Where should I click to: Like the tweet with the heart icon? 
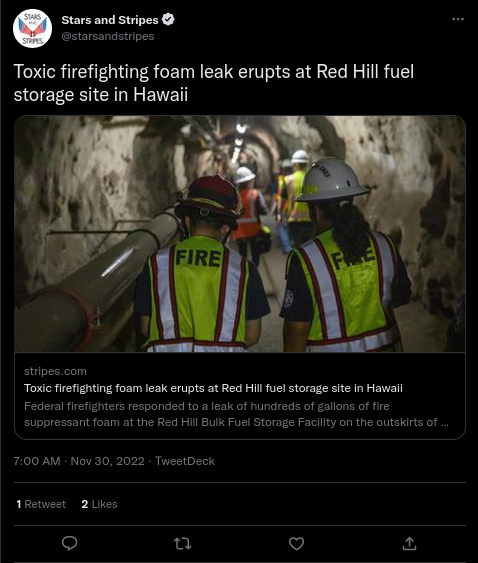point(296,544)
